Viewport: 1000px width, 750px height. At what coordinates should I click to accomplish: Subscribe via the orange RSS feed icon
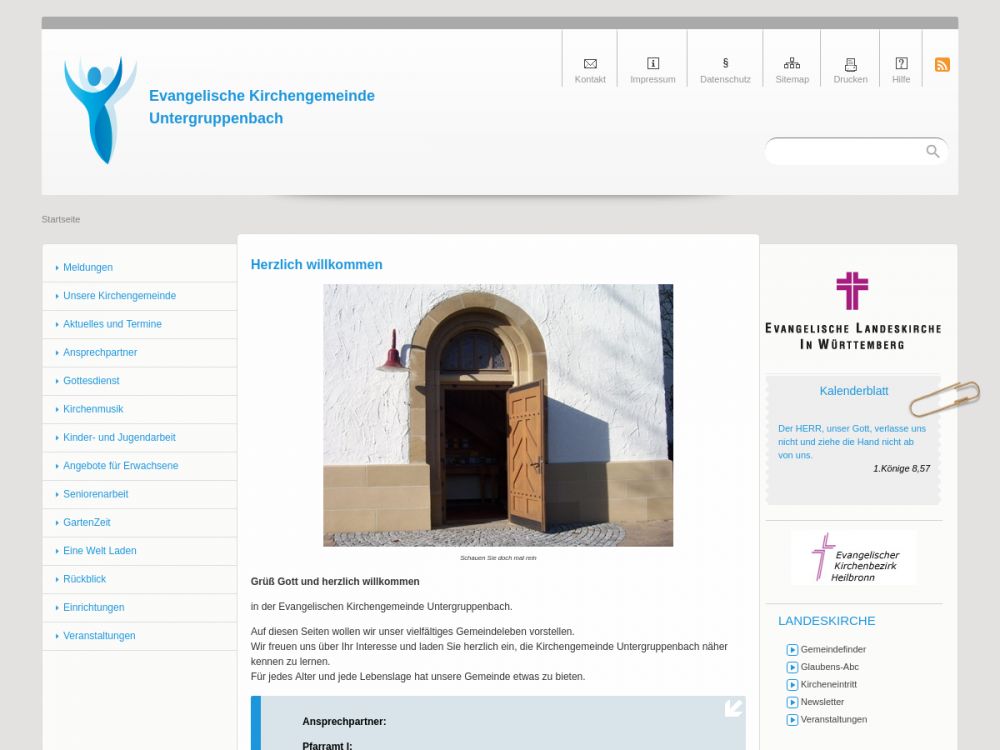pos(942,65)
